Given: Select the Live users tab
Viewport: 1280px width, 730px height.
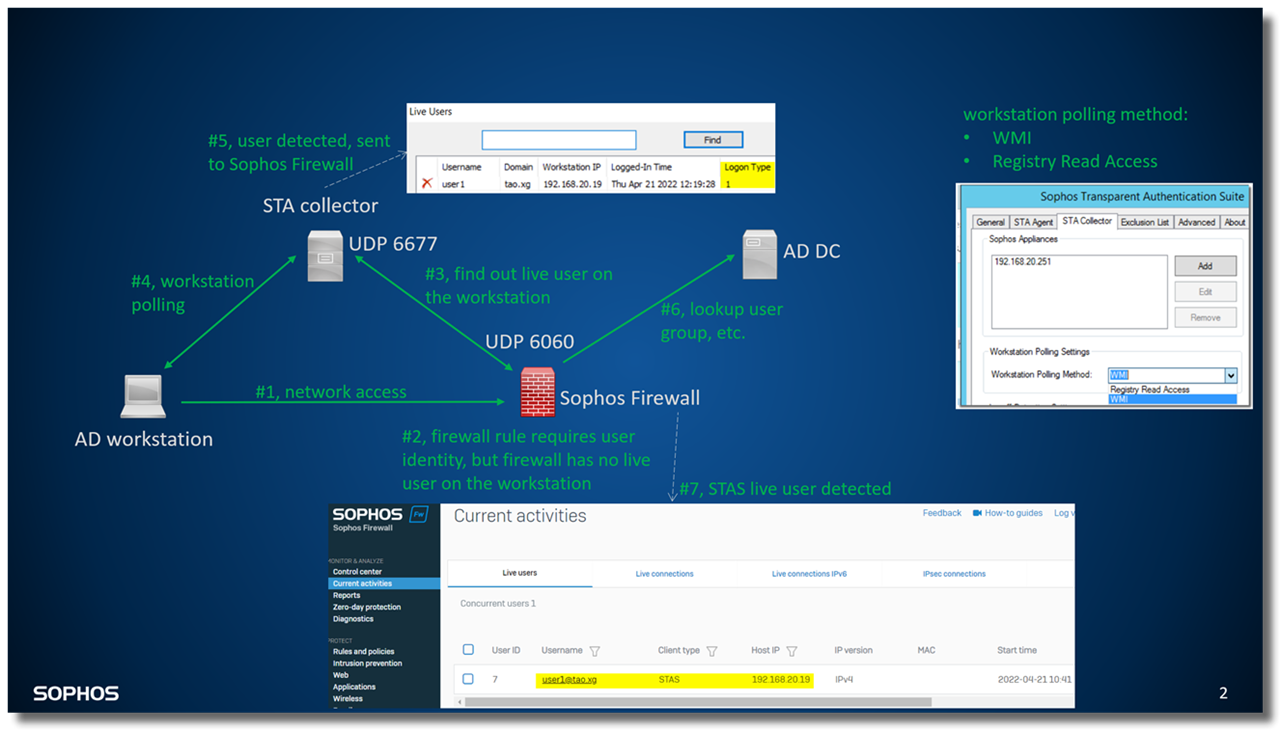Looking at the screenshot, I should [x=519, y=573].
